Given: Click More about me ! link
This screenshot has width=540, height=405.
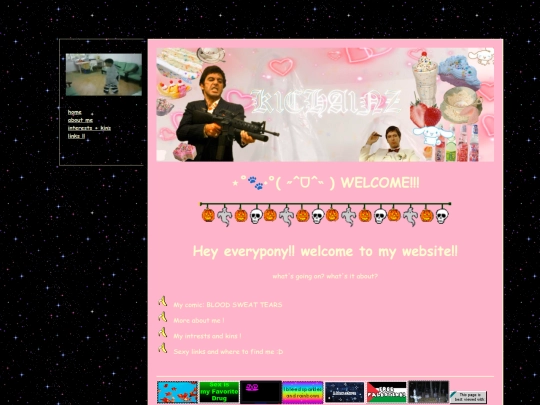Looking at the screenshot, I should point(199,320).
